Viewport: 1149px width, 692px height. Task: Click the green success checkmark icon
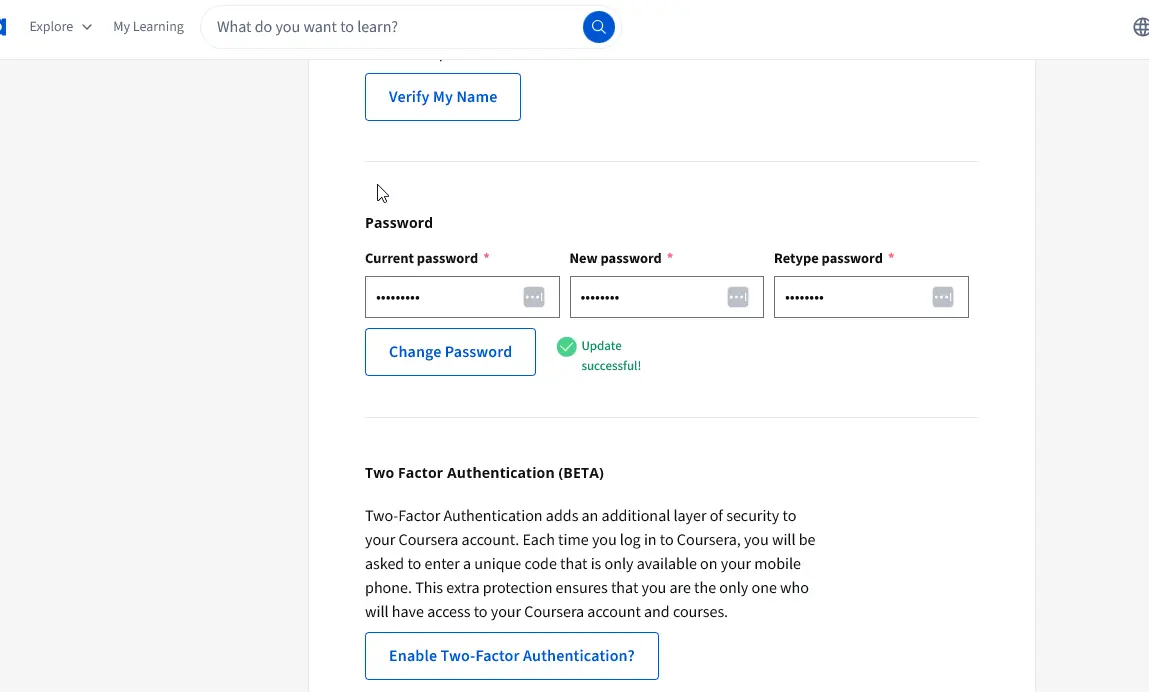566,347
